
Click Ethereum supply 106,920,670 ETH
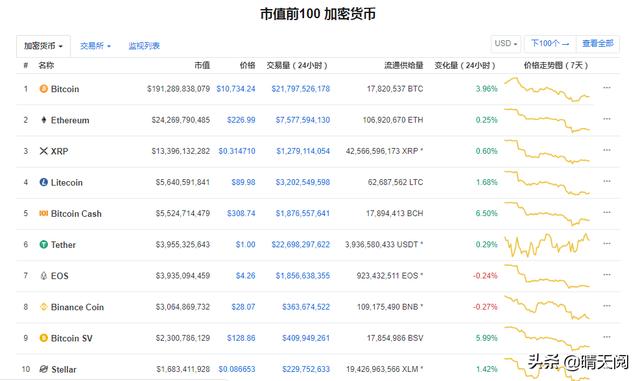[393, 120]
